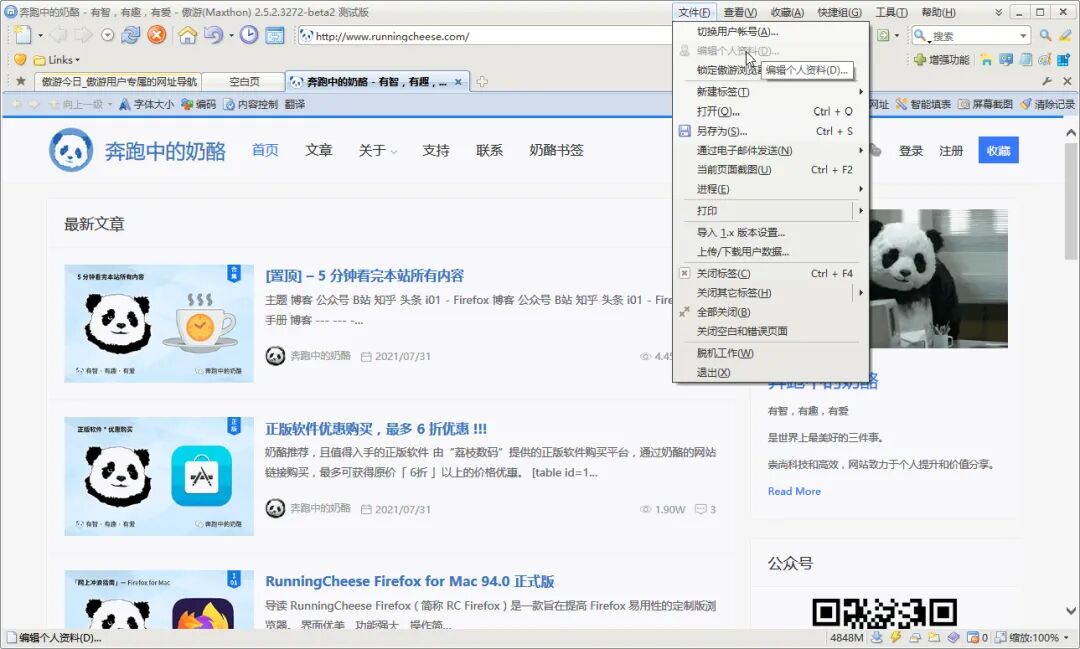Switch to the 傲游今日 tab

[118, 81]
